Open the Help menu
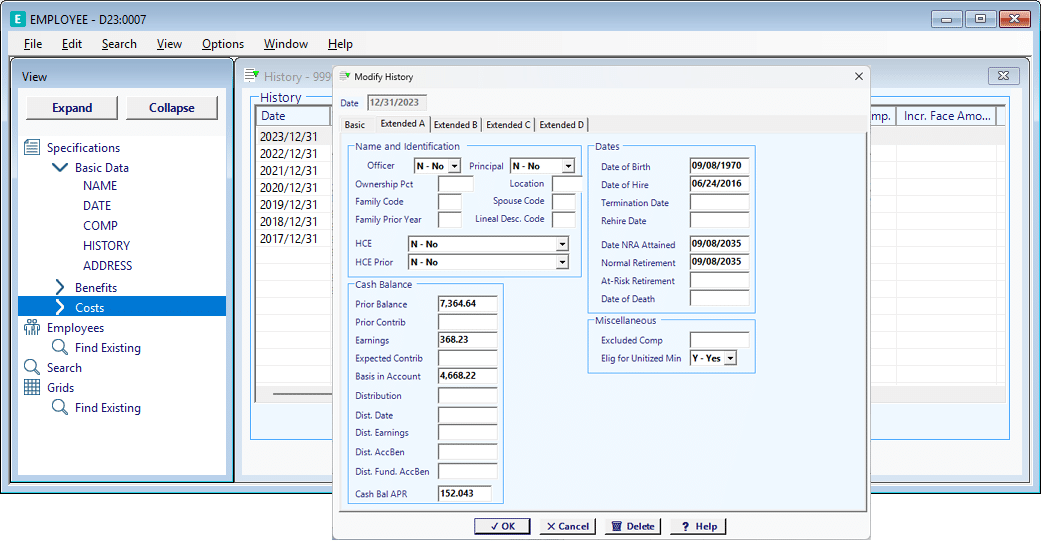1041x541 pixels. [340, 44]
